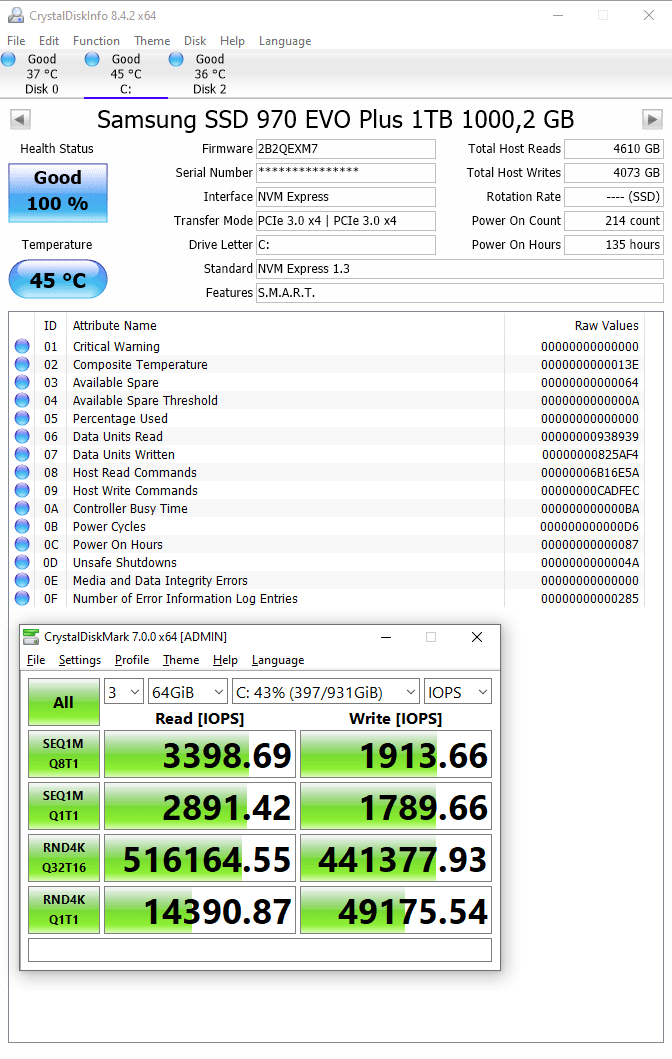This screenshot has width=672, height=1059.
Task: Open test count dropdown showing 3
Action: [x=124, y=692]
